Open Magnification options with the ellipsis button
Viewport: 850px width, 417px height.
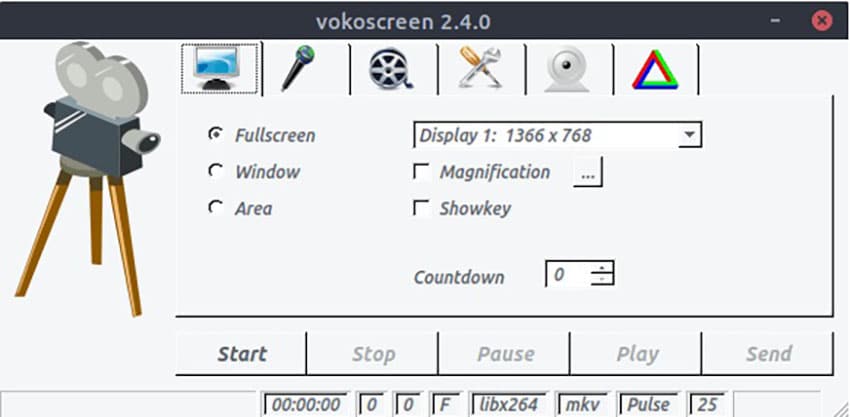[x=588, y=173]
